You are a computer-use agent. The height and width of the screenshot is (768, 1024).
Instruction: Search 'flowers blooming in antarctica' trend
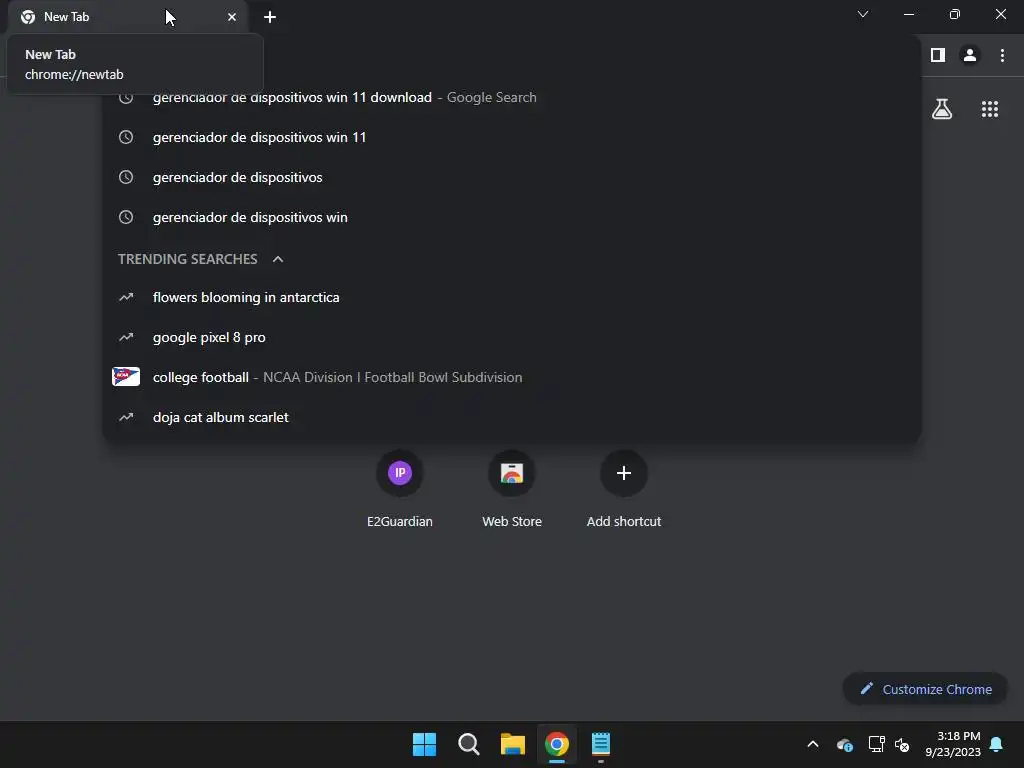pyautogui.click(x=512, y=297)
